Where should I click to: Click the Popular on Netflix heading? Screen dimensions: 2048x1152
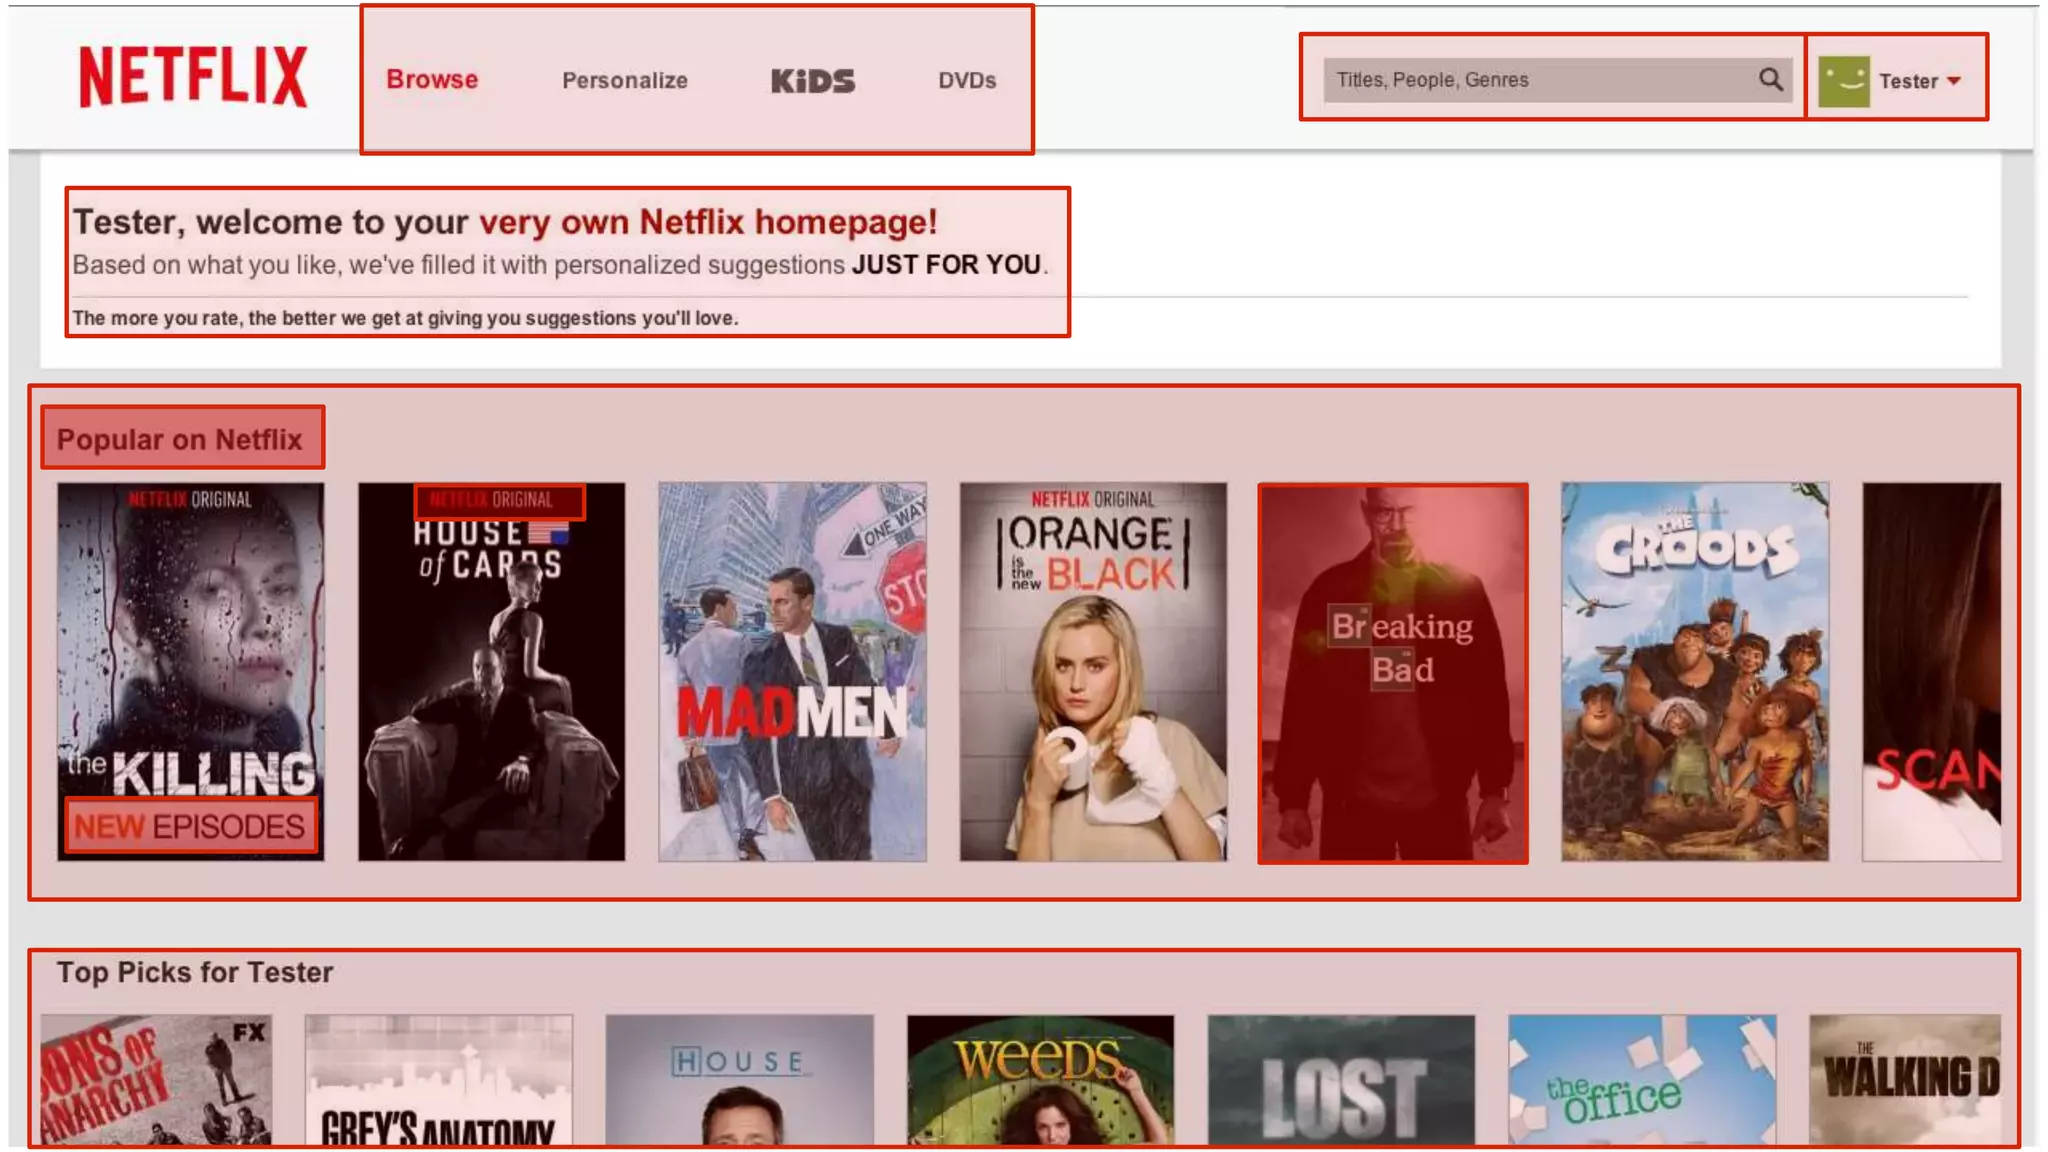coord(180,439)
